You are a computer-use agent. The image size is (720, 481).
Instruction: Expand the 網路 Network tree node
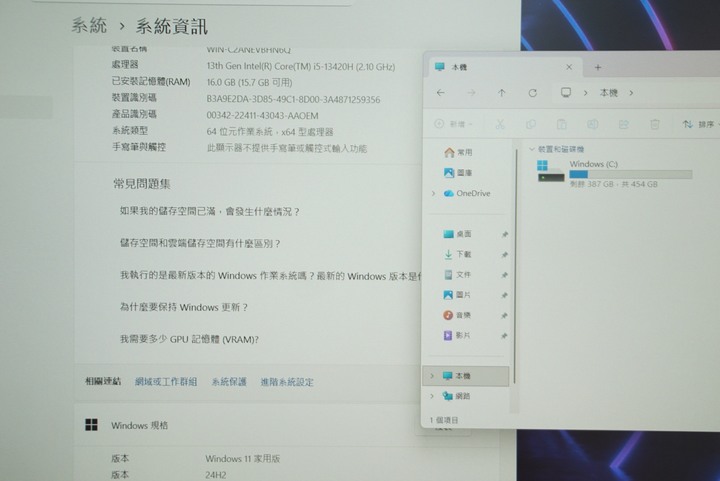pos(432,396)
